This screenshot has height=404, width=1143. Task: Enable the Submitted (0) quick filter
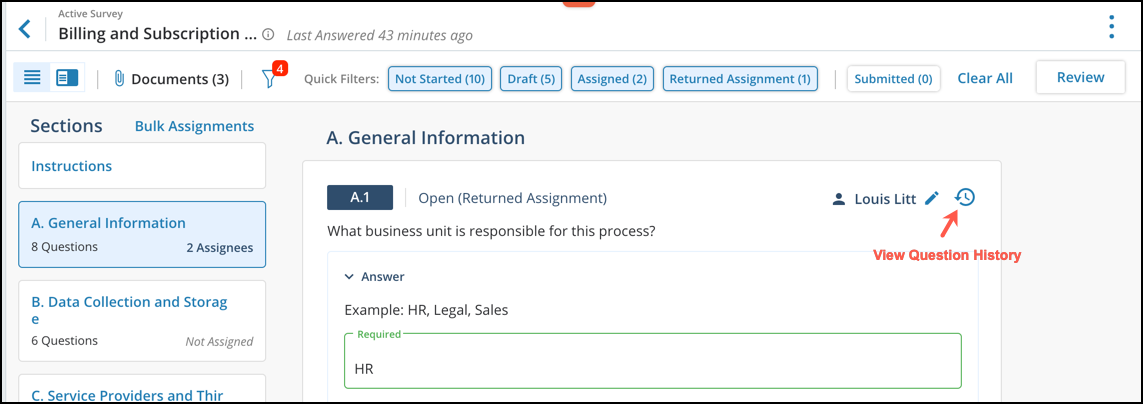[x=894, y=79]
